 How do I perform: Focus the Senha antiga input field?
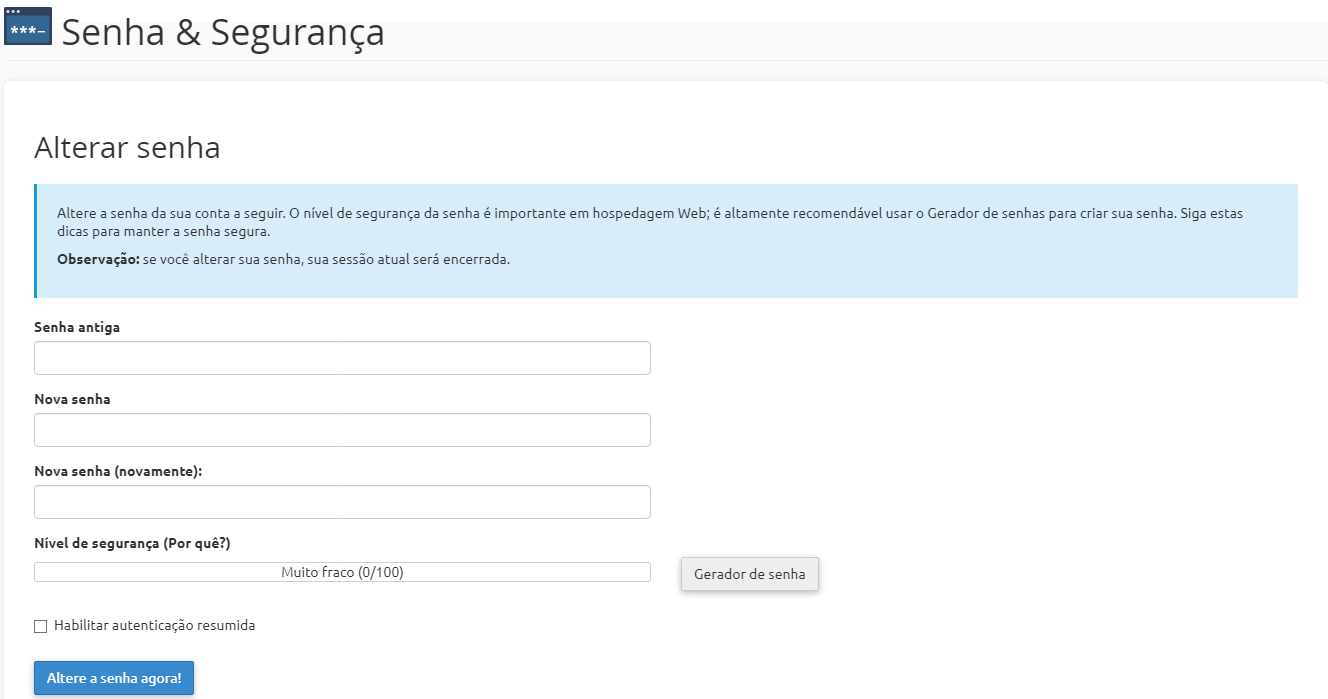tap(342, 358)
